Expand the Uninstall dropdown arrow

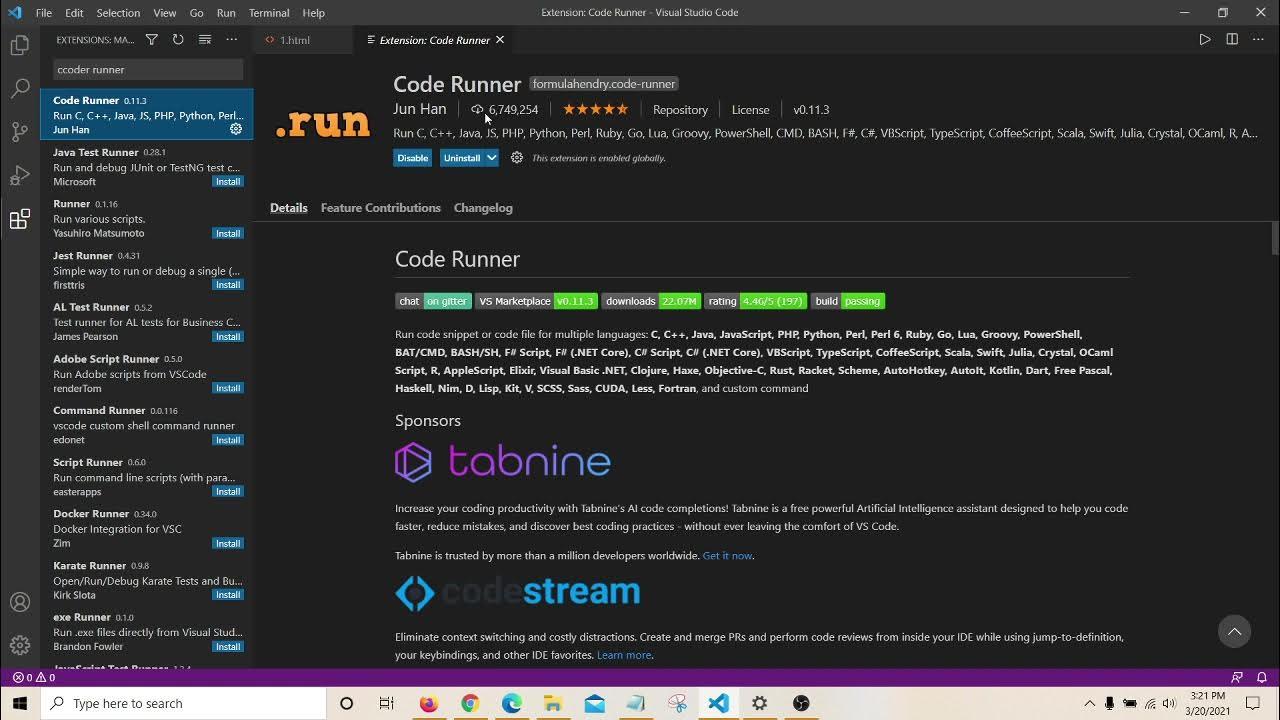click(x=492, y=158)
